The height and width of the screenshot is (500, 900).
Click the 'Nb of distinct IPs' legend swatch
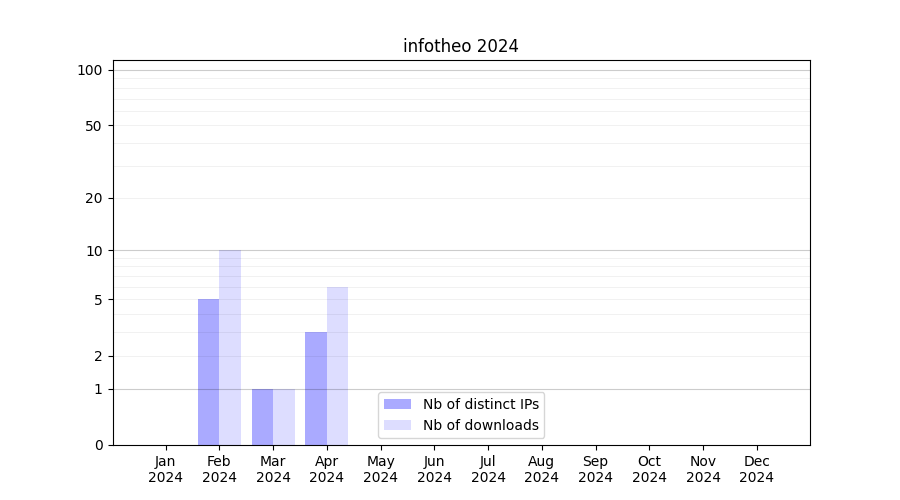tap(397, 404)
